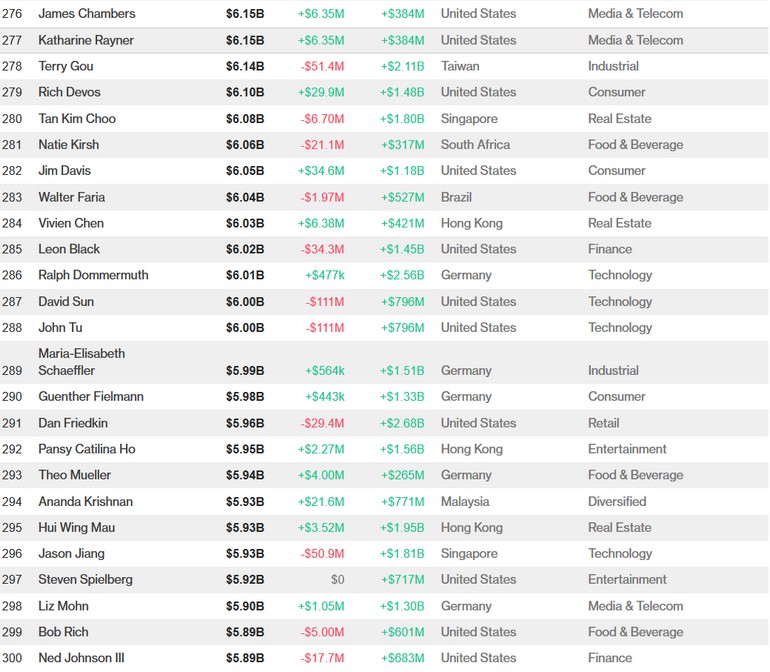This screenshot has height=672, width=770.
Task: Open Leon Black's profile entry
Action: pos(69,249)
